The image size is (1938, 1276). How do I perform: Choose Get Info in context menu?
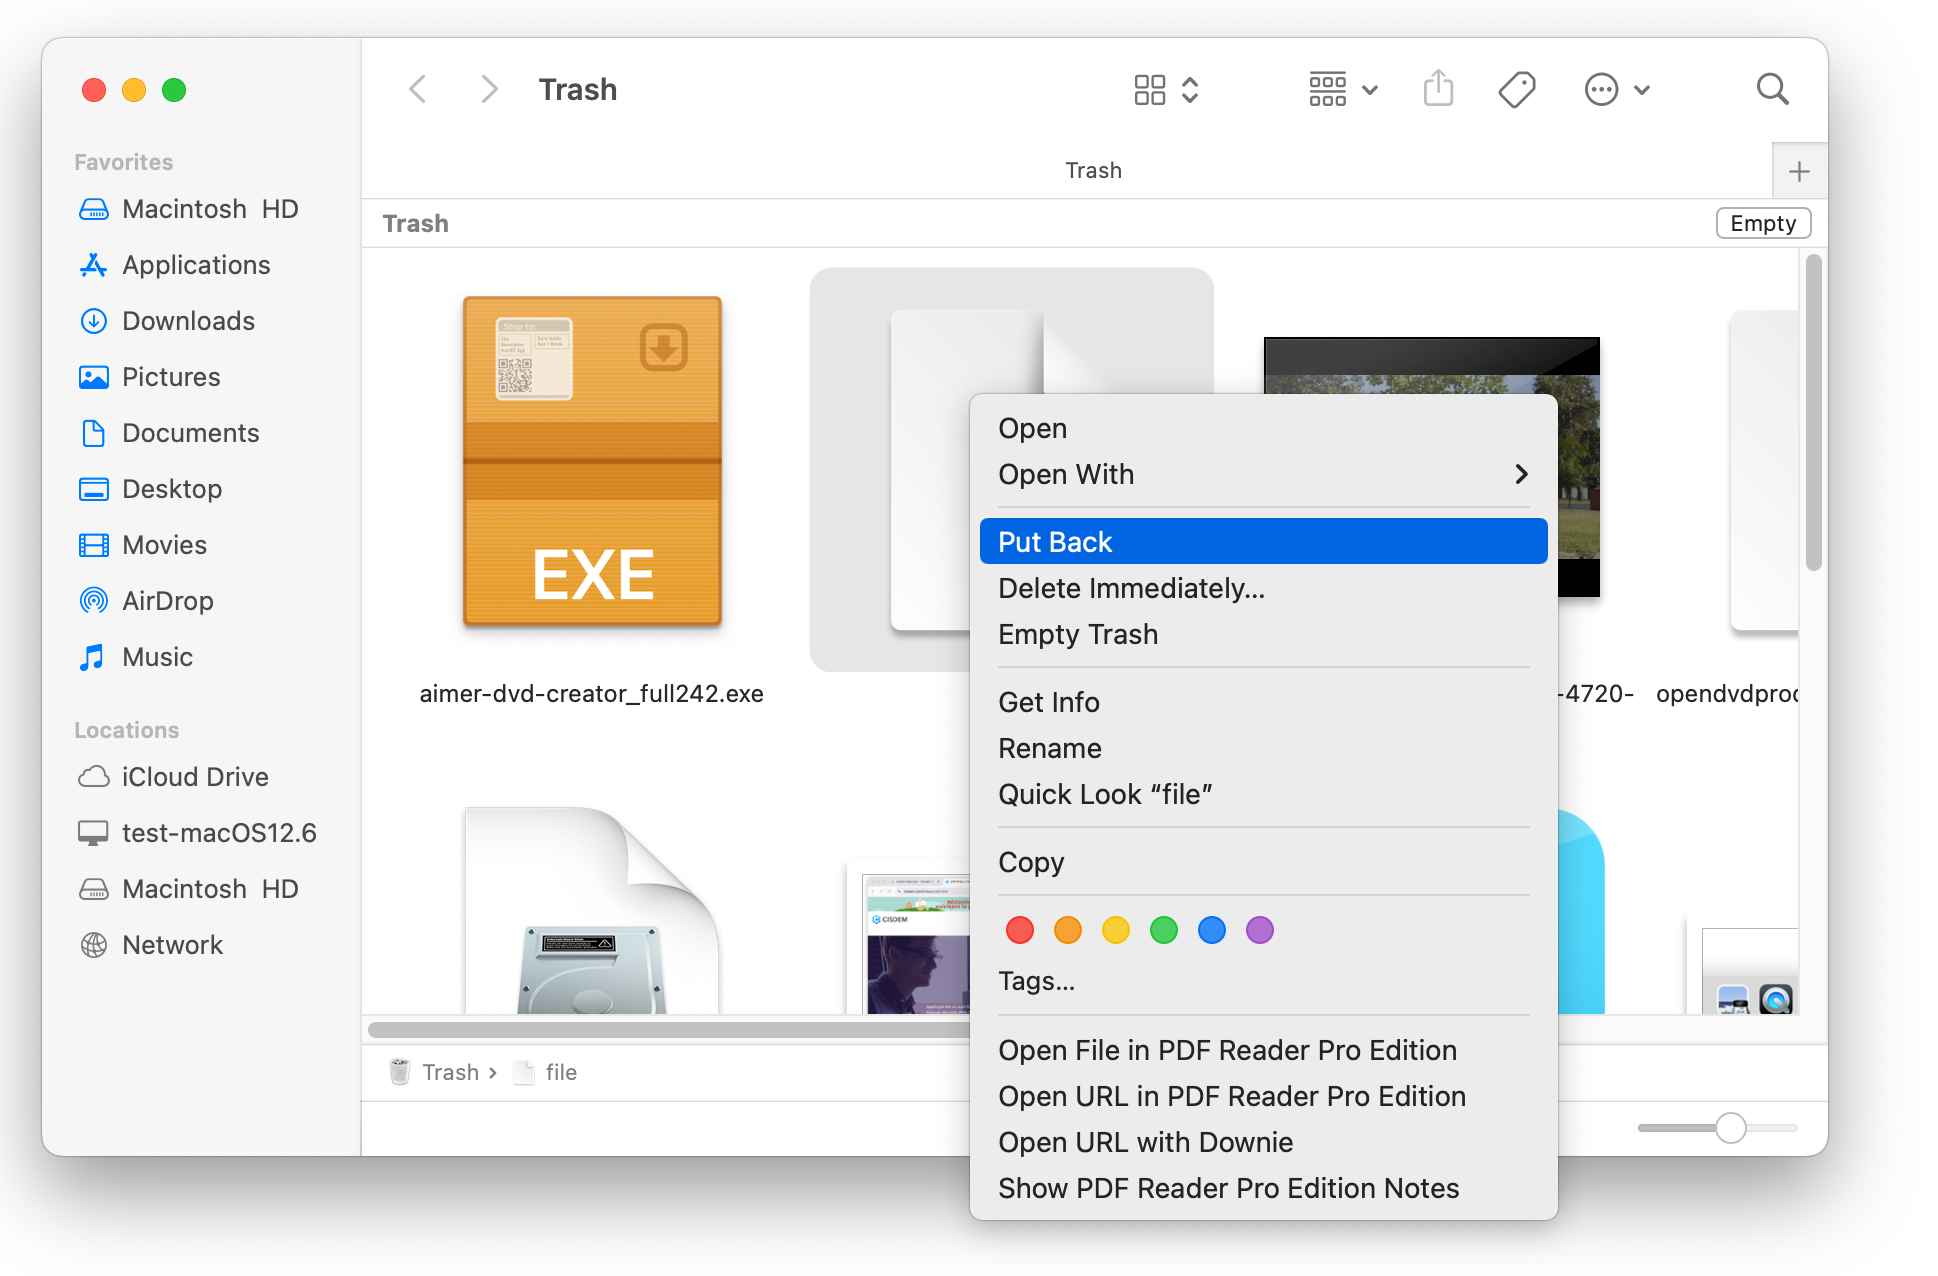point(1048,702)
